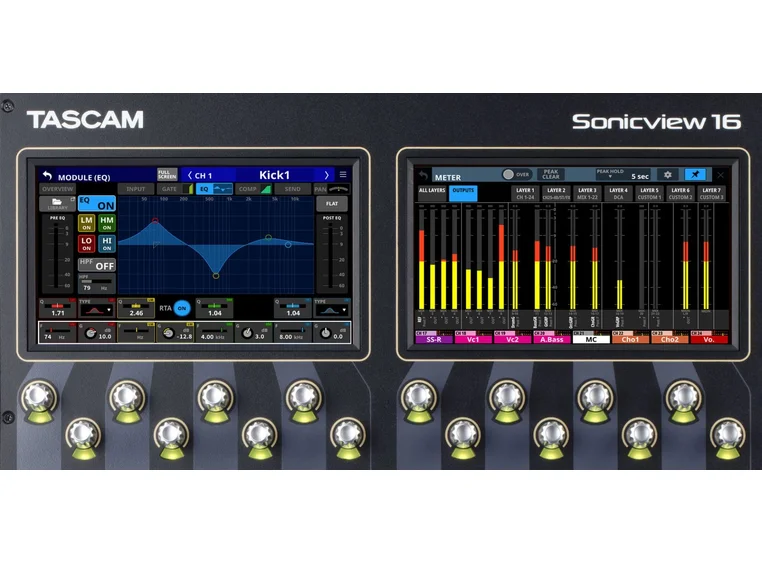
Task: Tap the HI frequency field showing 8.00 kHz
Action: pyautogui.click(x=293, y=333)
